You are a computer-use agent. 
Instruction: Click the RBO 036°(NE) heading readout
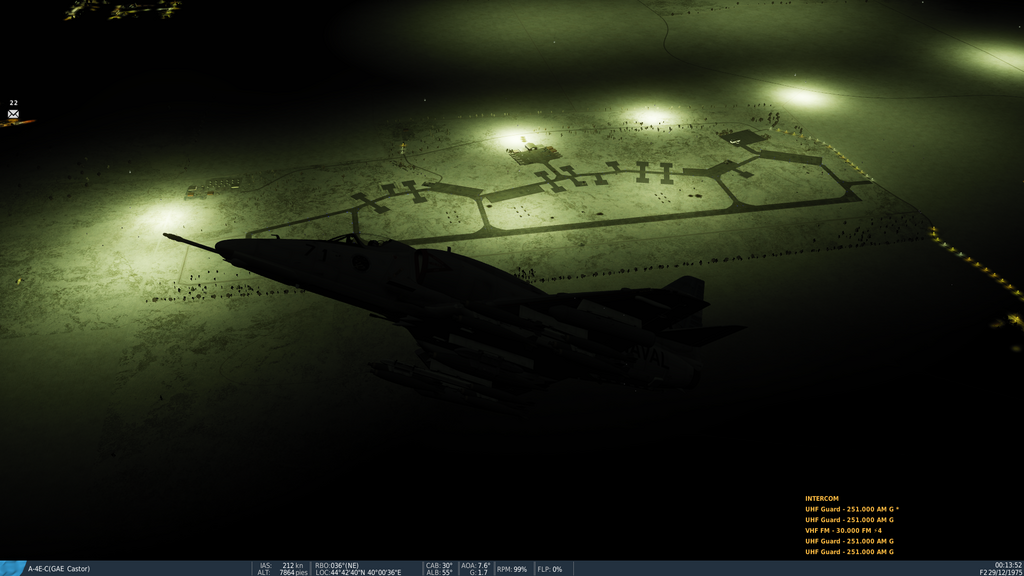(x=337, y=566)
